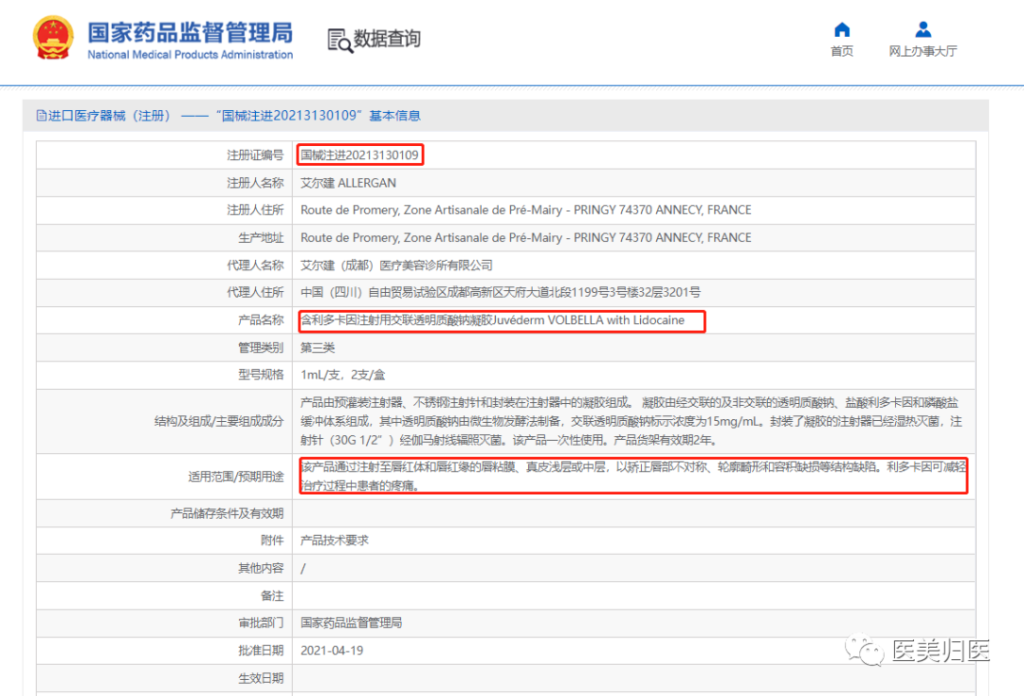Select agent name 艾尔建（成都）医疗美容诊所有限公司
Screen dimensions: 1024x696
pos(396,265)
